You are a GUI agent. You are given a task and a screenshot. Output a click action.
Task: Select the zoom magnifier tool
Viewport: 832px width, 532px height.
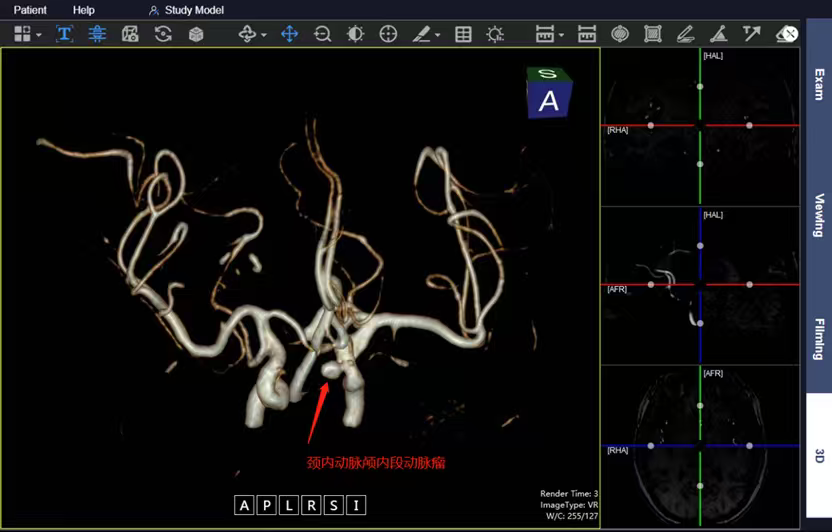pos(322,34)
